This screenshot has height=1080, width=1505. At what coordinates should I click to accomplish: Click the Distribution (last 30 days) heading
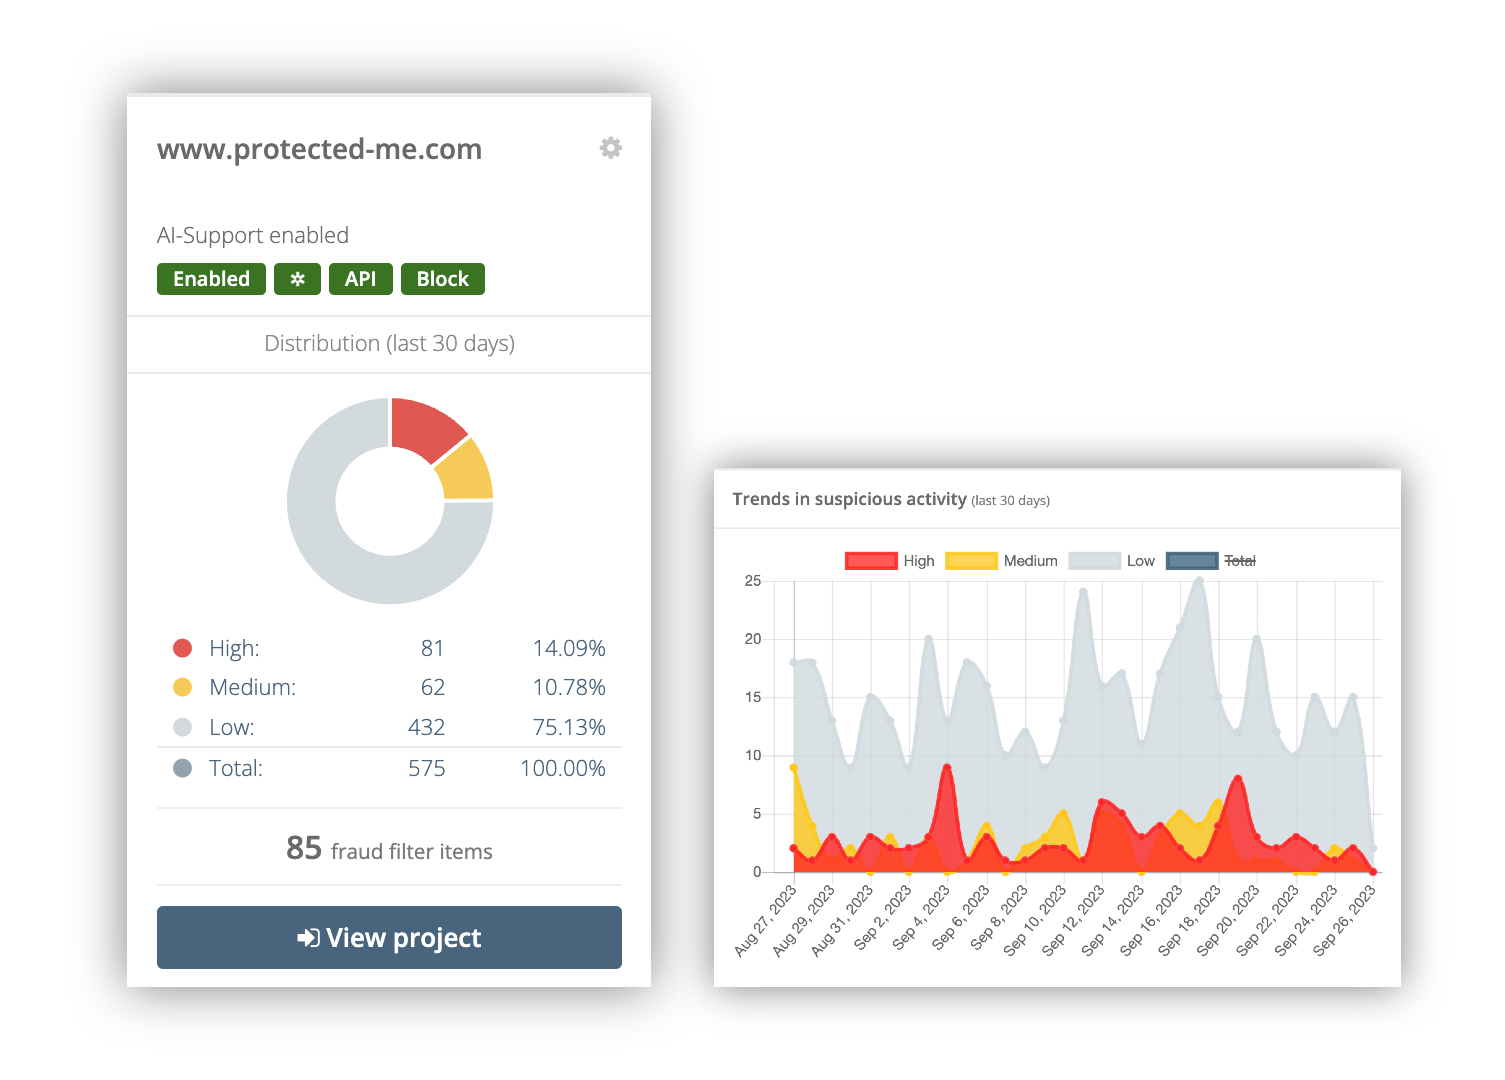click(x=389, y=343)
